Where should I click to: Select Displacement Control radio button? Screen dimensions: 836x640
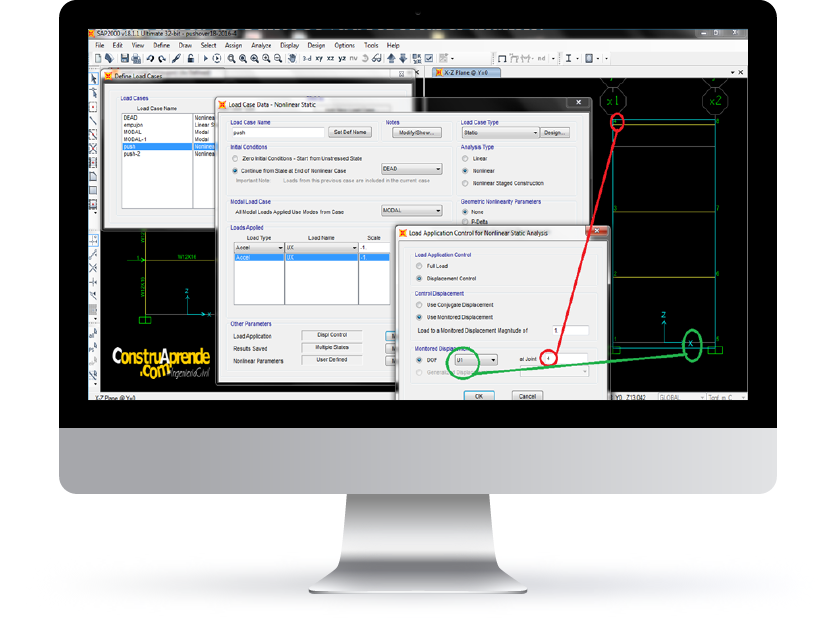(x=419, y=278)
